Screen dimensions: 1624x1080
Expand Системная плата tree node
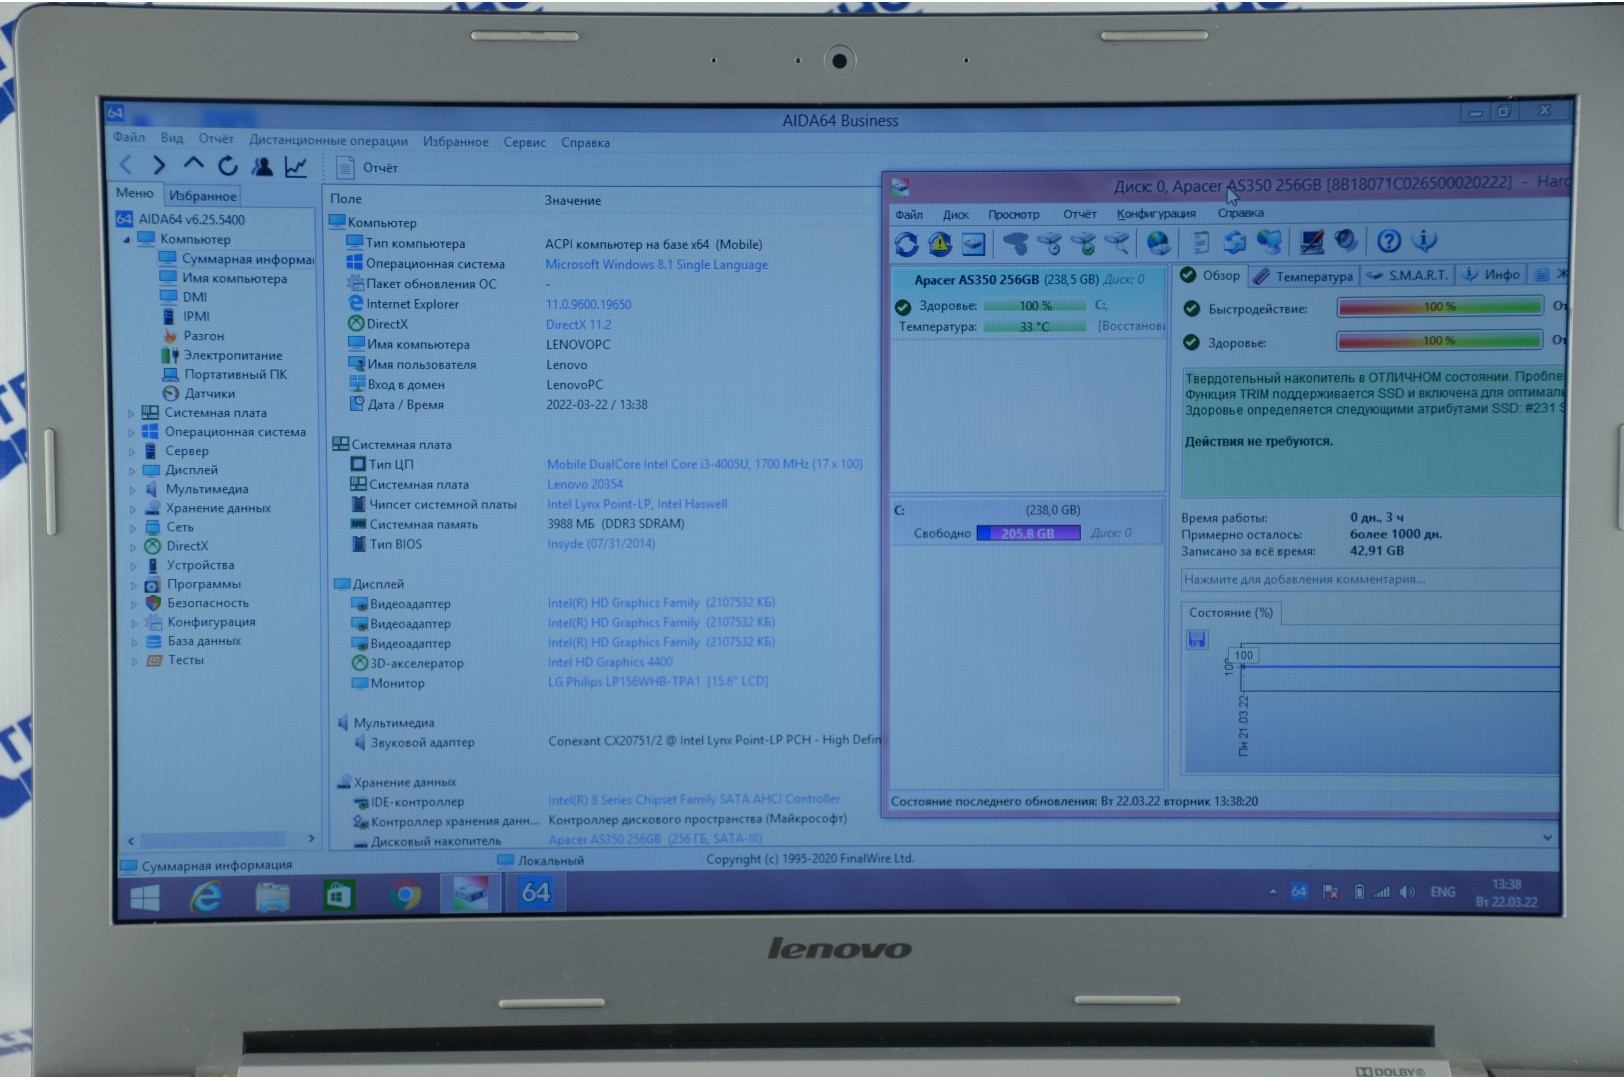pos(131,413)
